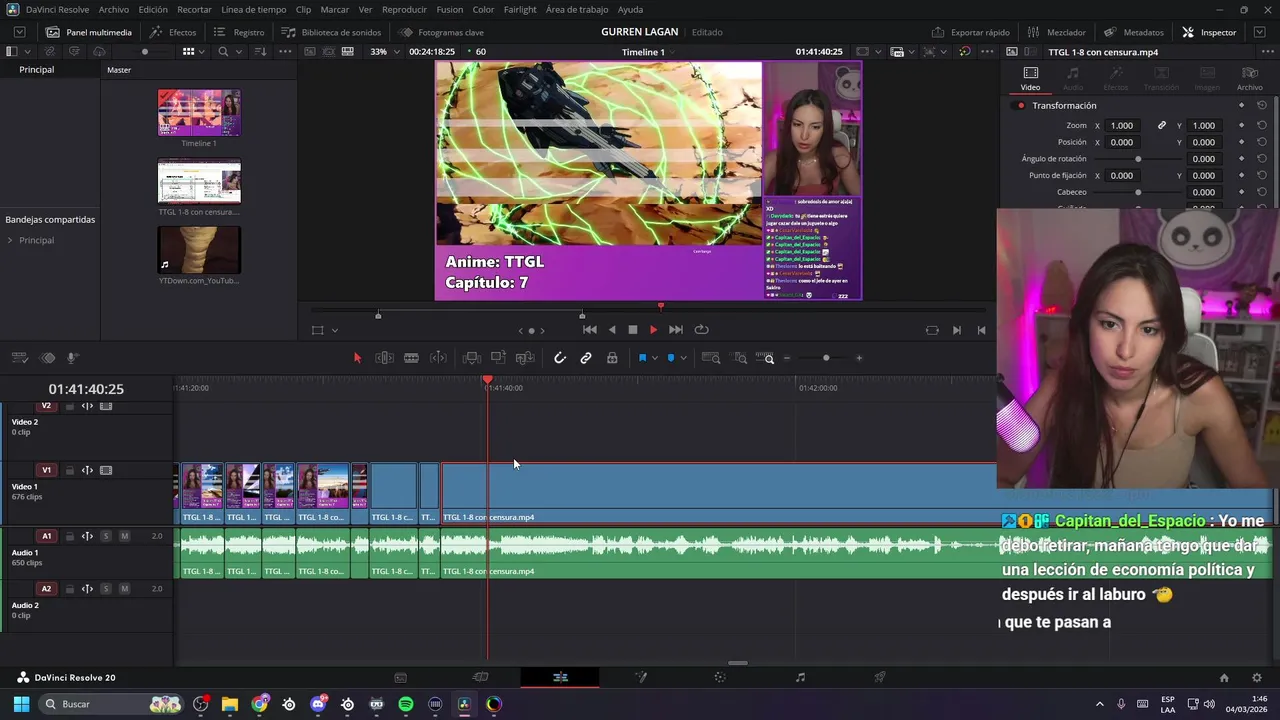Open the Video tab in Inspector
This screenshot has width=1280, height=720.
click(x=1030, y=79)
